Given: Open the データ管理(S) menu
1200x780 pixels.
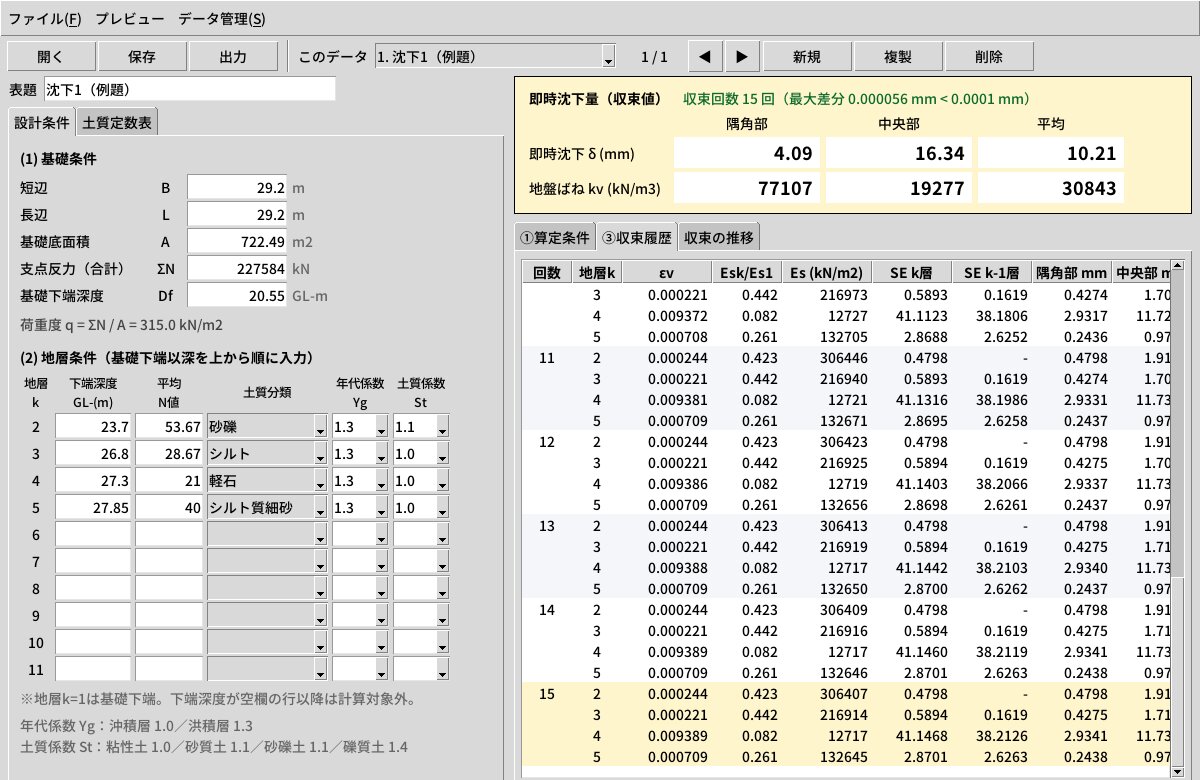Looking at the screenshot, I should [x=222, y=18].
